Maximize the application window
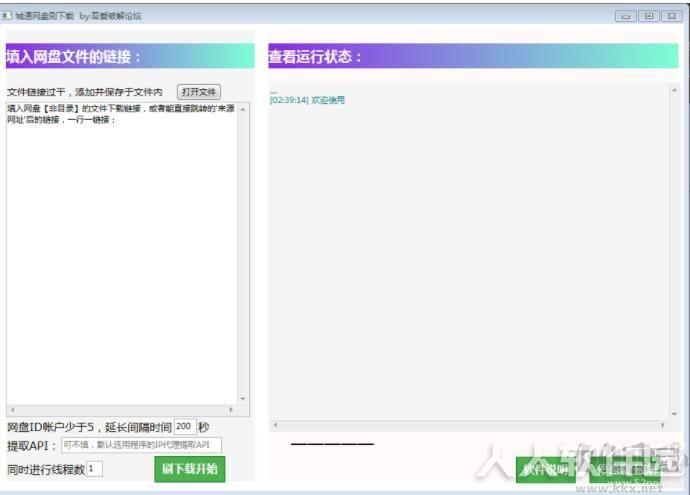 [649, 16]
